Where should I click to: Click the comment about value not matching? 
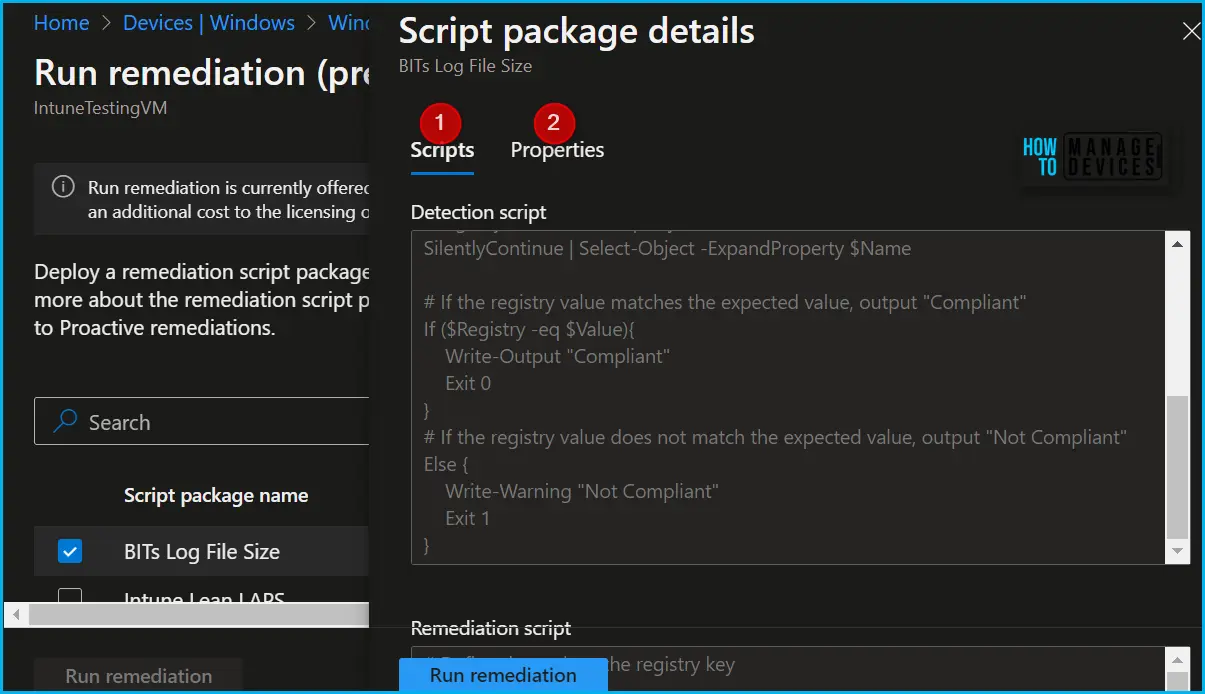[x=775, y=437]
